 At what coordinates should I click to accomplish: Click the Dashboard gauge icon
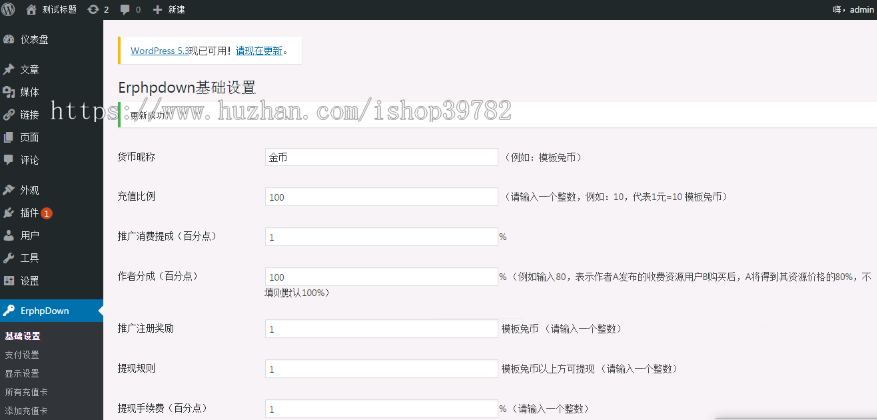pyautogui.click(x=8, y=40)
